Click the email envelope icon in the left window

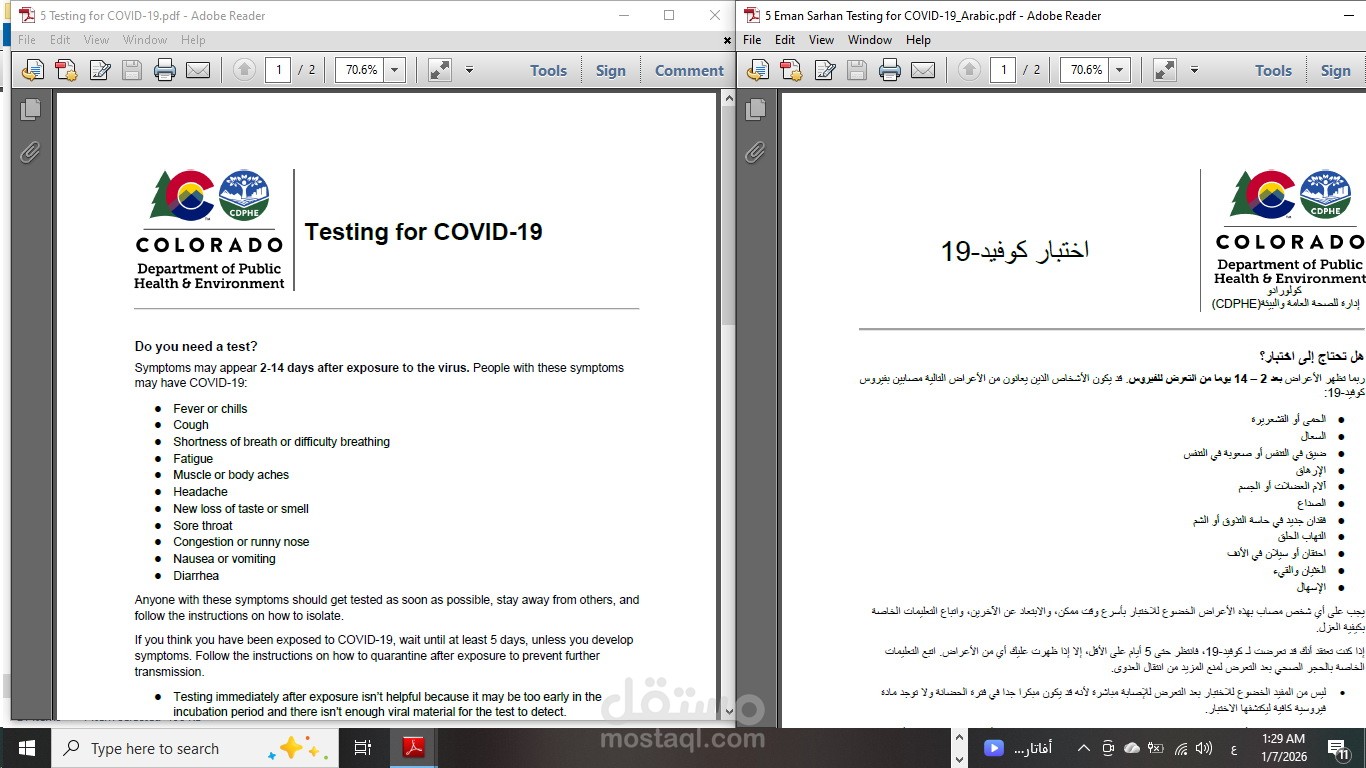[198, 70]
